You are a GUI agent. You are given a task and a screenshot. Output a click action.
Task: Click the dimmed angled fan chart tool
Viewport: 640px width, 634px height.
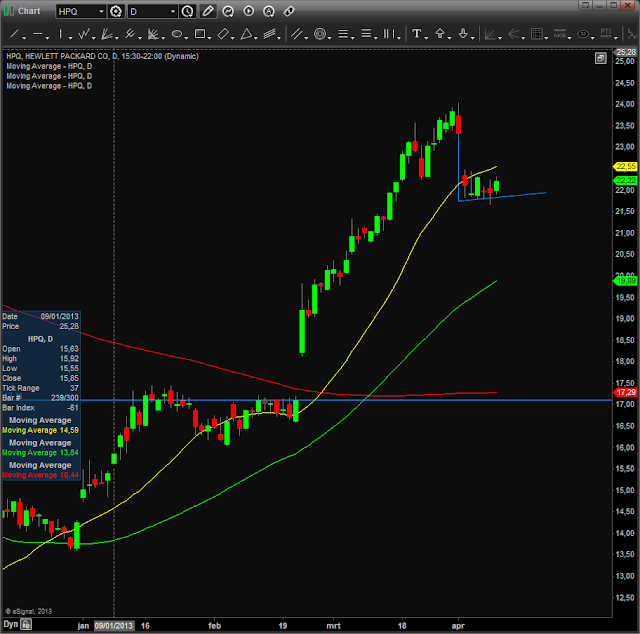pyautogui.click(x=491, y=34)
